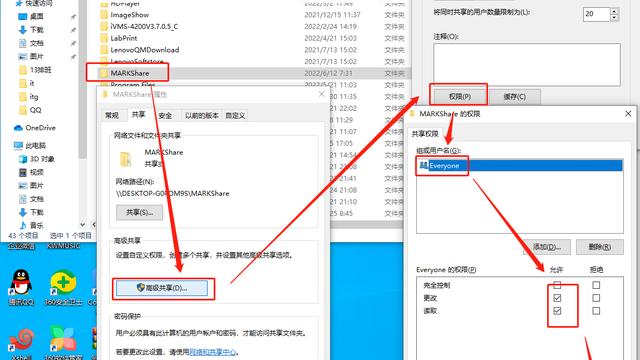Select 共享权限 tab in permissions dialog
Image resolution: width=640 pixels, height=360 pixels.
point(425,134)
